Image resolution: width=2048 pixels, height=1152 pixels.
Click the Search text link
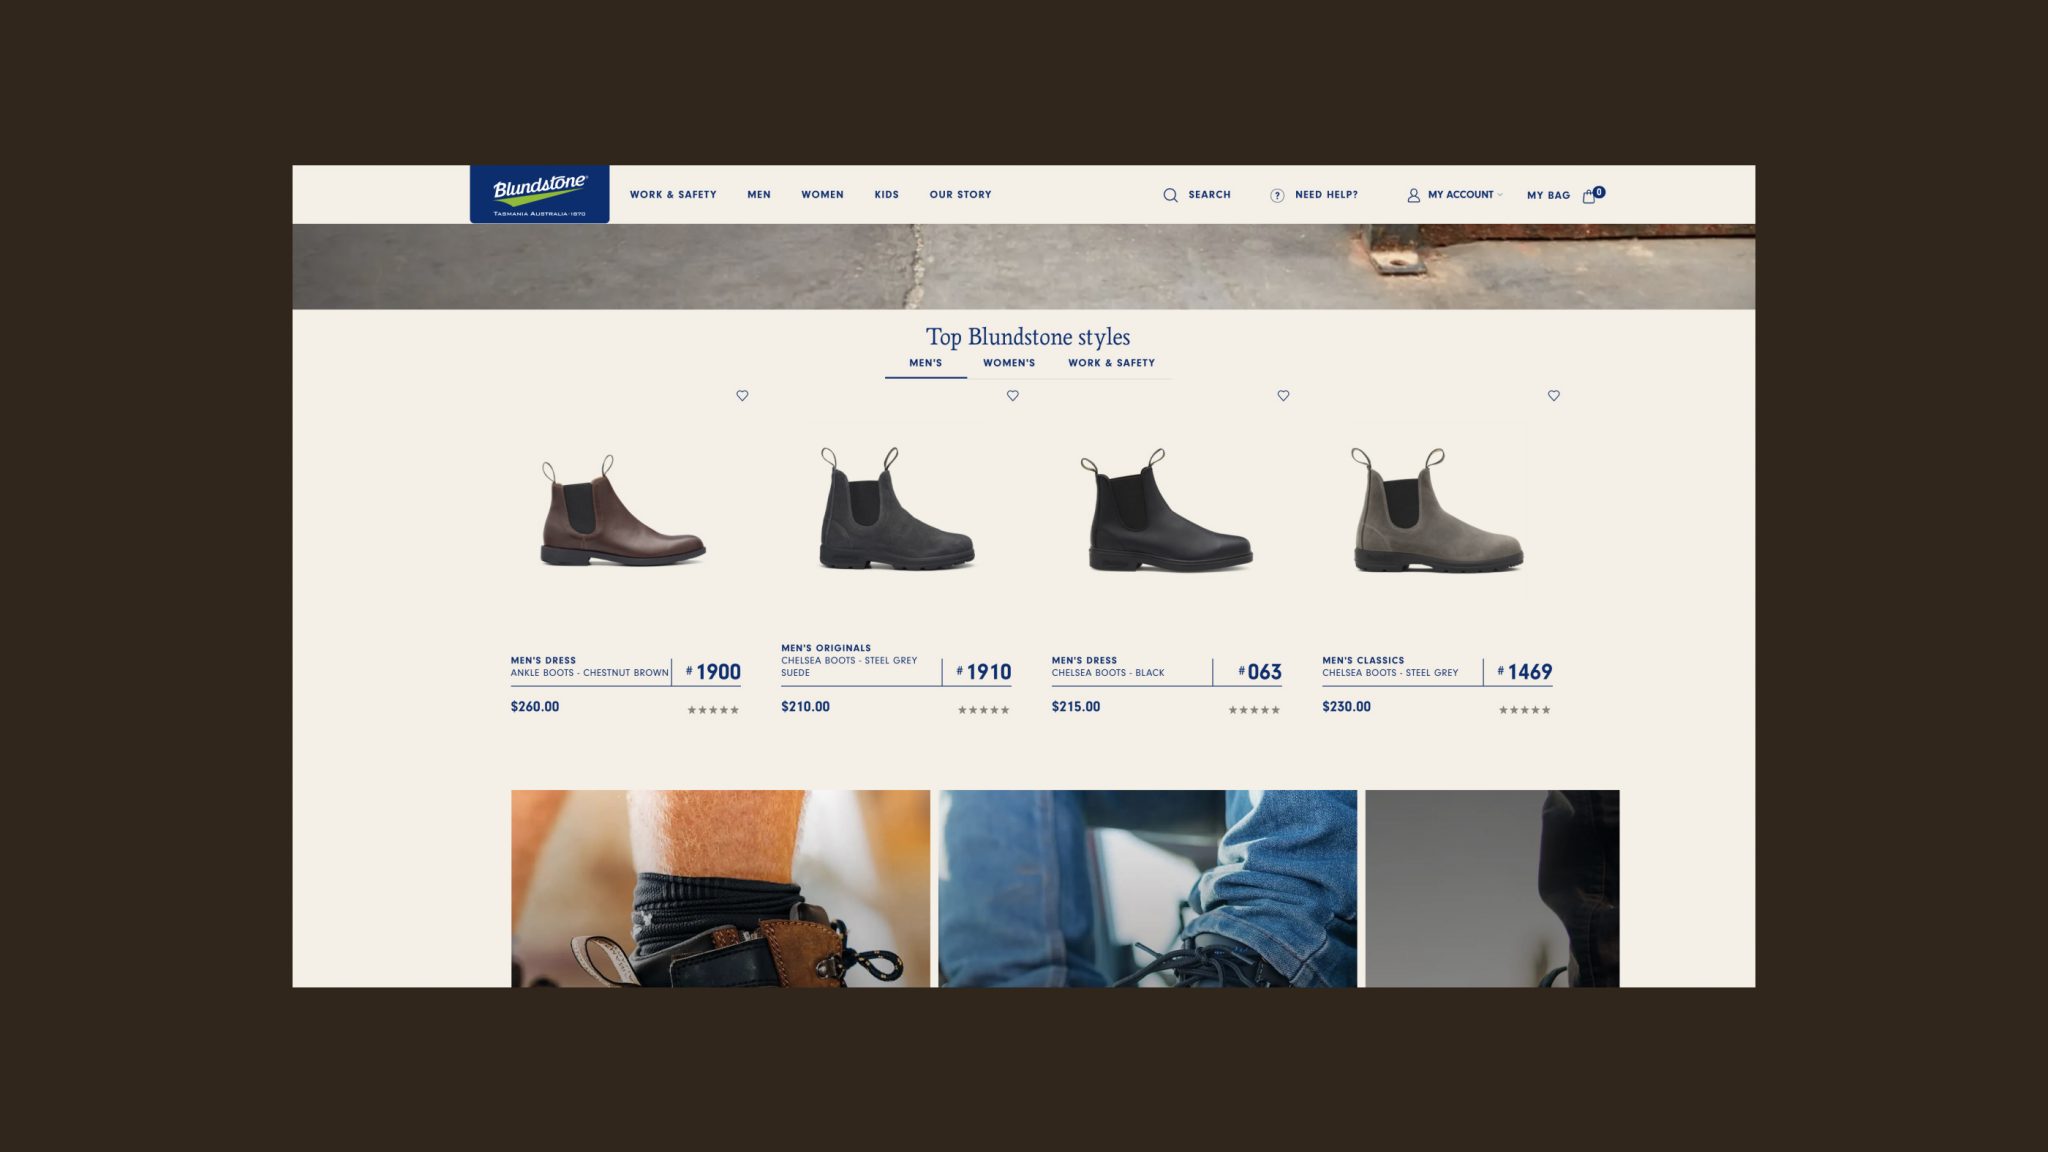[x=1209, y=195]
